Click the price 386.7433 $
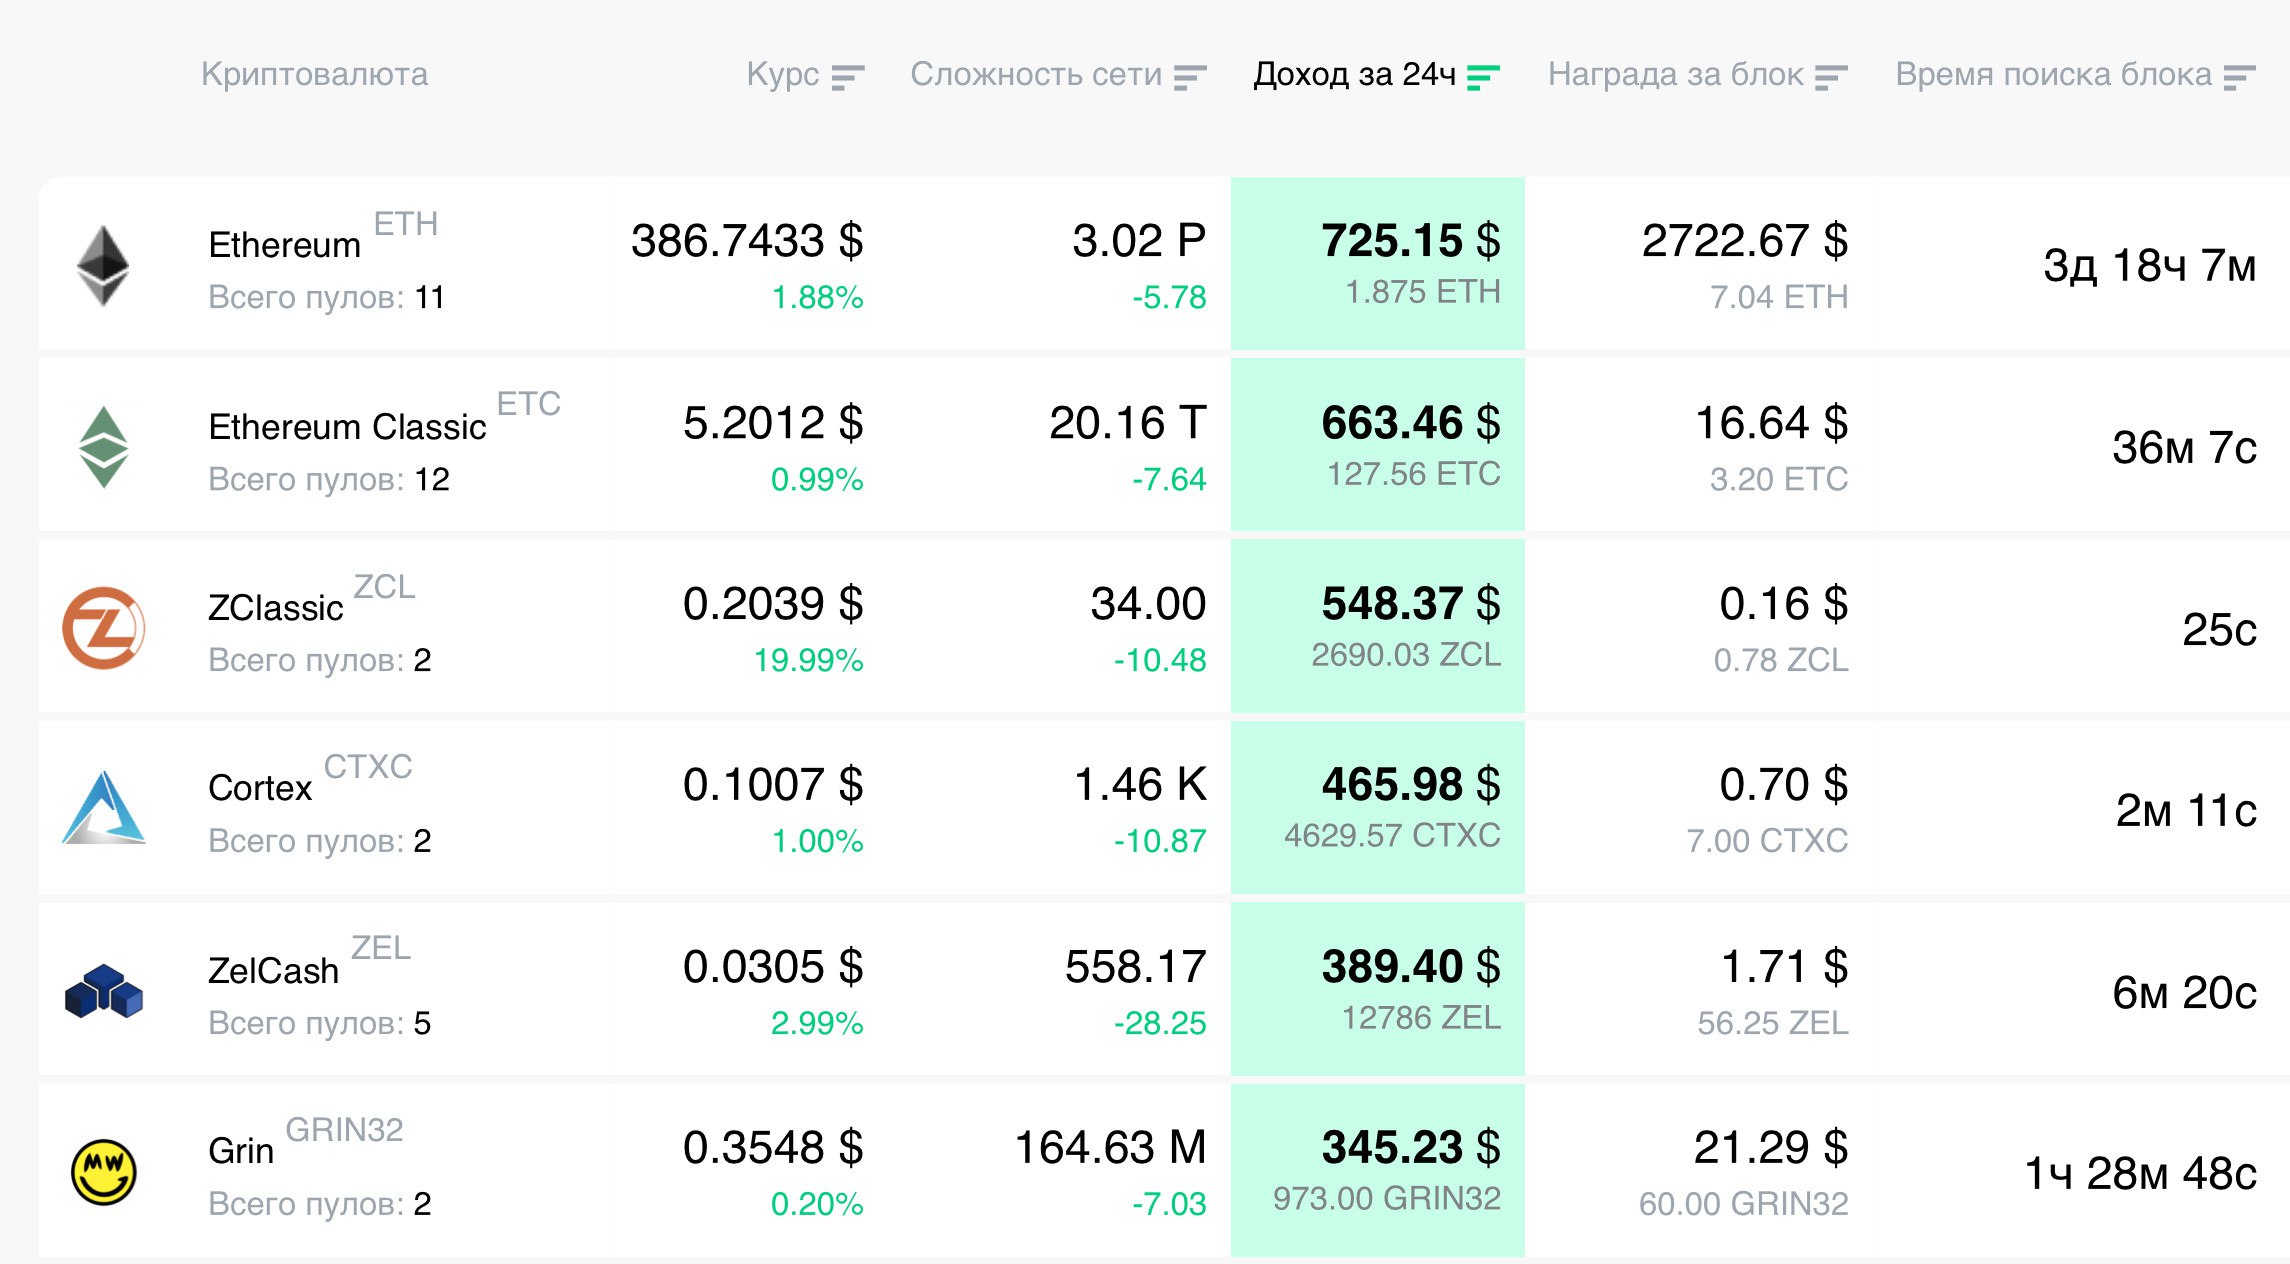The height and width of the screenshot is (1264, 2290). tap(747, 241)
